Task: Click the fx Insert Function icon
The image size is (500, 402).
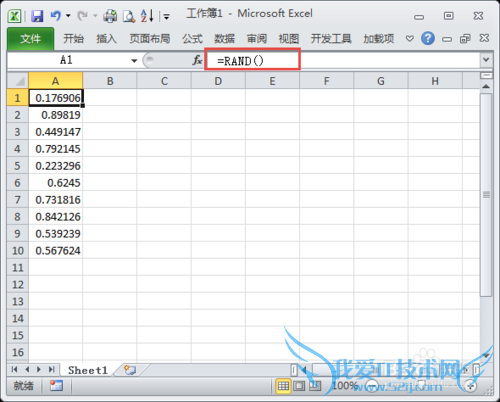Action: [x=197, y=60]
